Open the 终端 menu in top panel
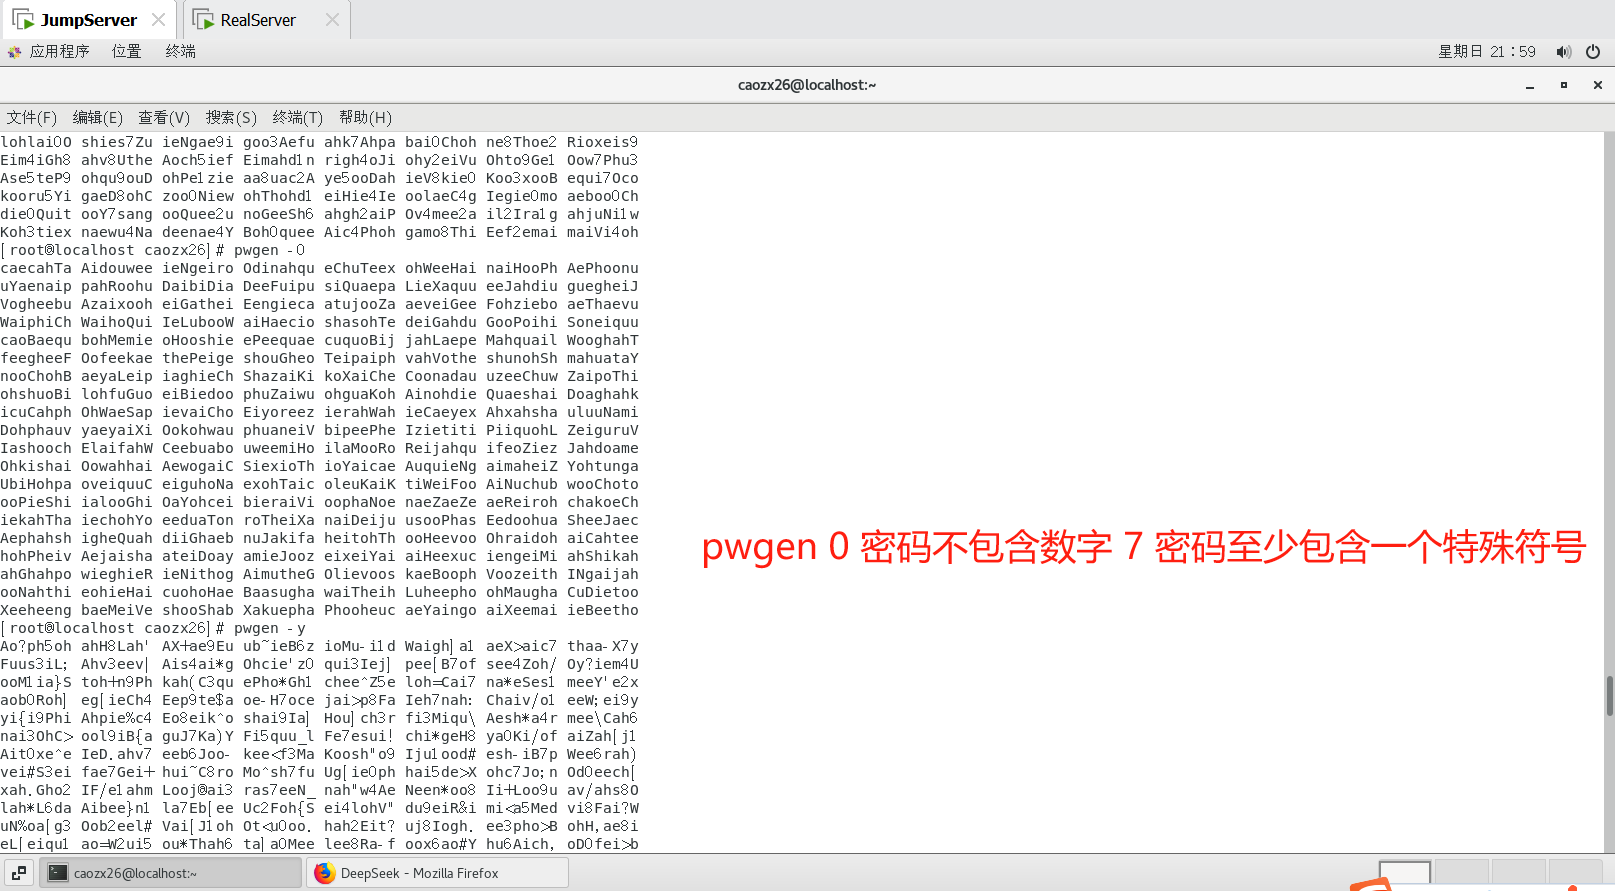The height and width of the screenshot is (891, 1615). point(180,51)
